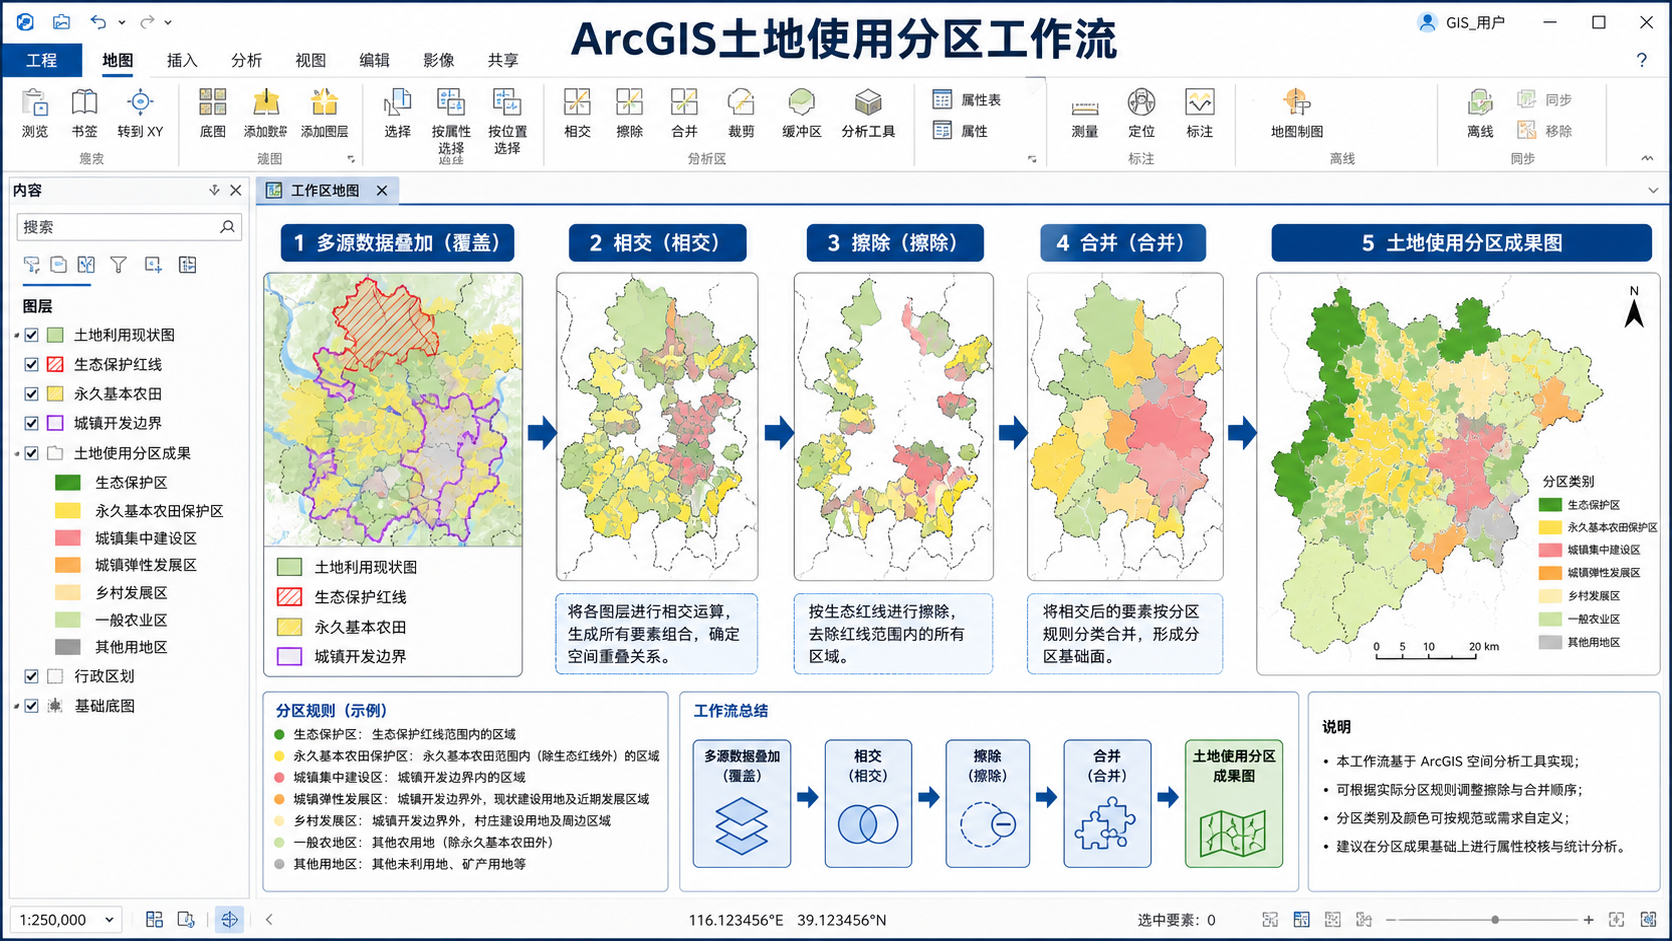Click the 定位 locate tool

point(1141,112)
